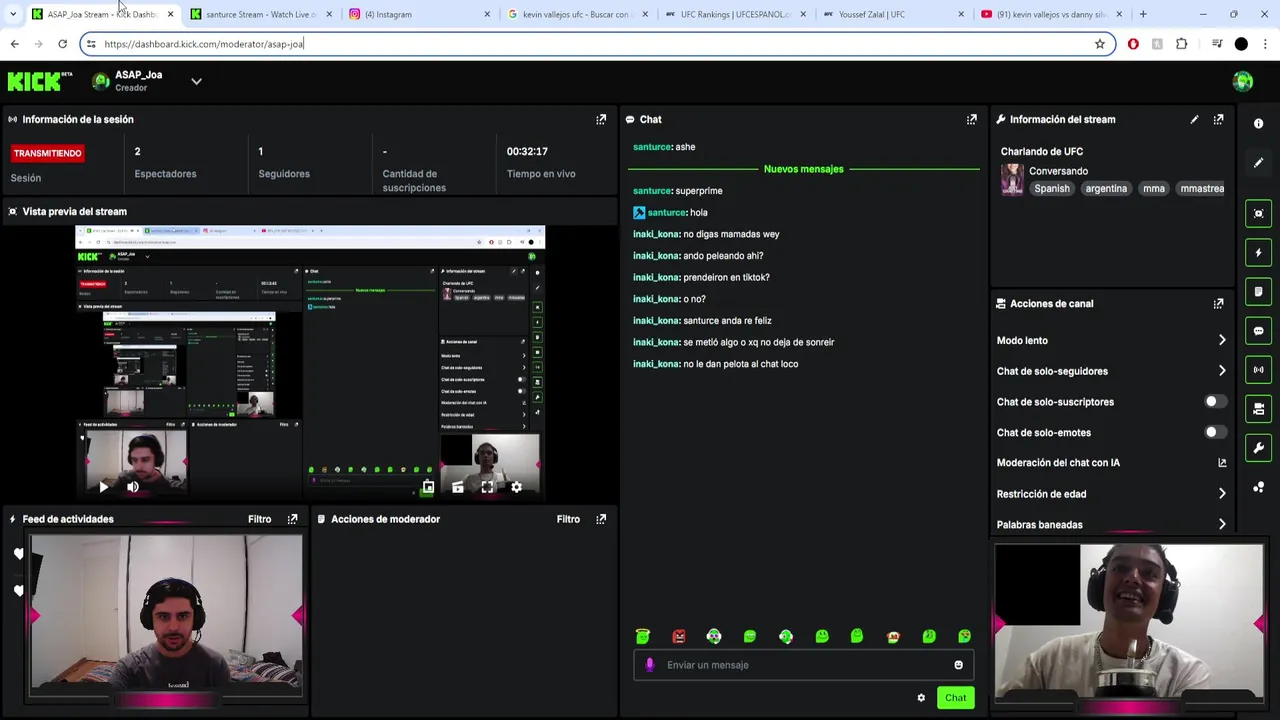Select the Spanish tag
This screenshot has width=1280, height=720.
pyautogui.click(x=1052, y=188)
